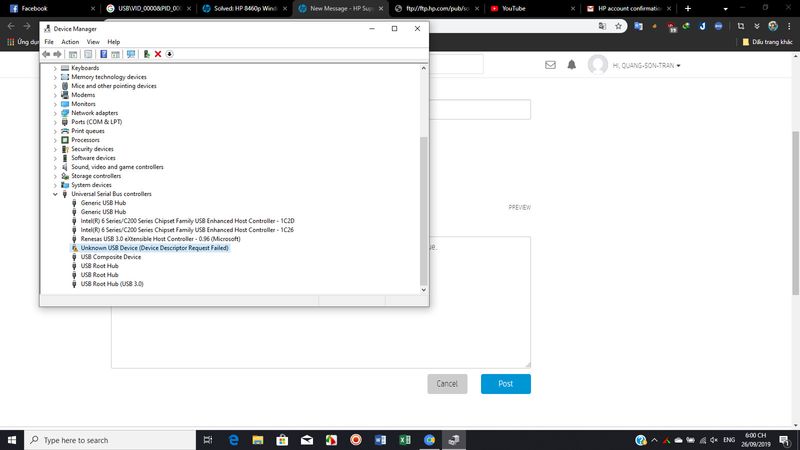Click Scan for hardware changes monitor icon
Image resolution: width=800 pixels, height=450 pixels.
click(x=131, y=54)
